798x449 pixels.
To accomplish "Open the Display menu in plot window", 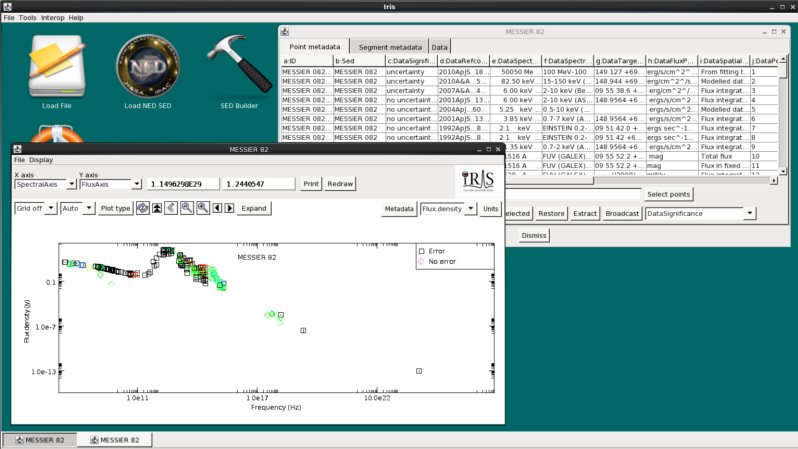I will 41,160.
